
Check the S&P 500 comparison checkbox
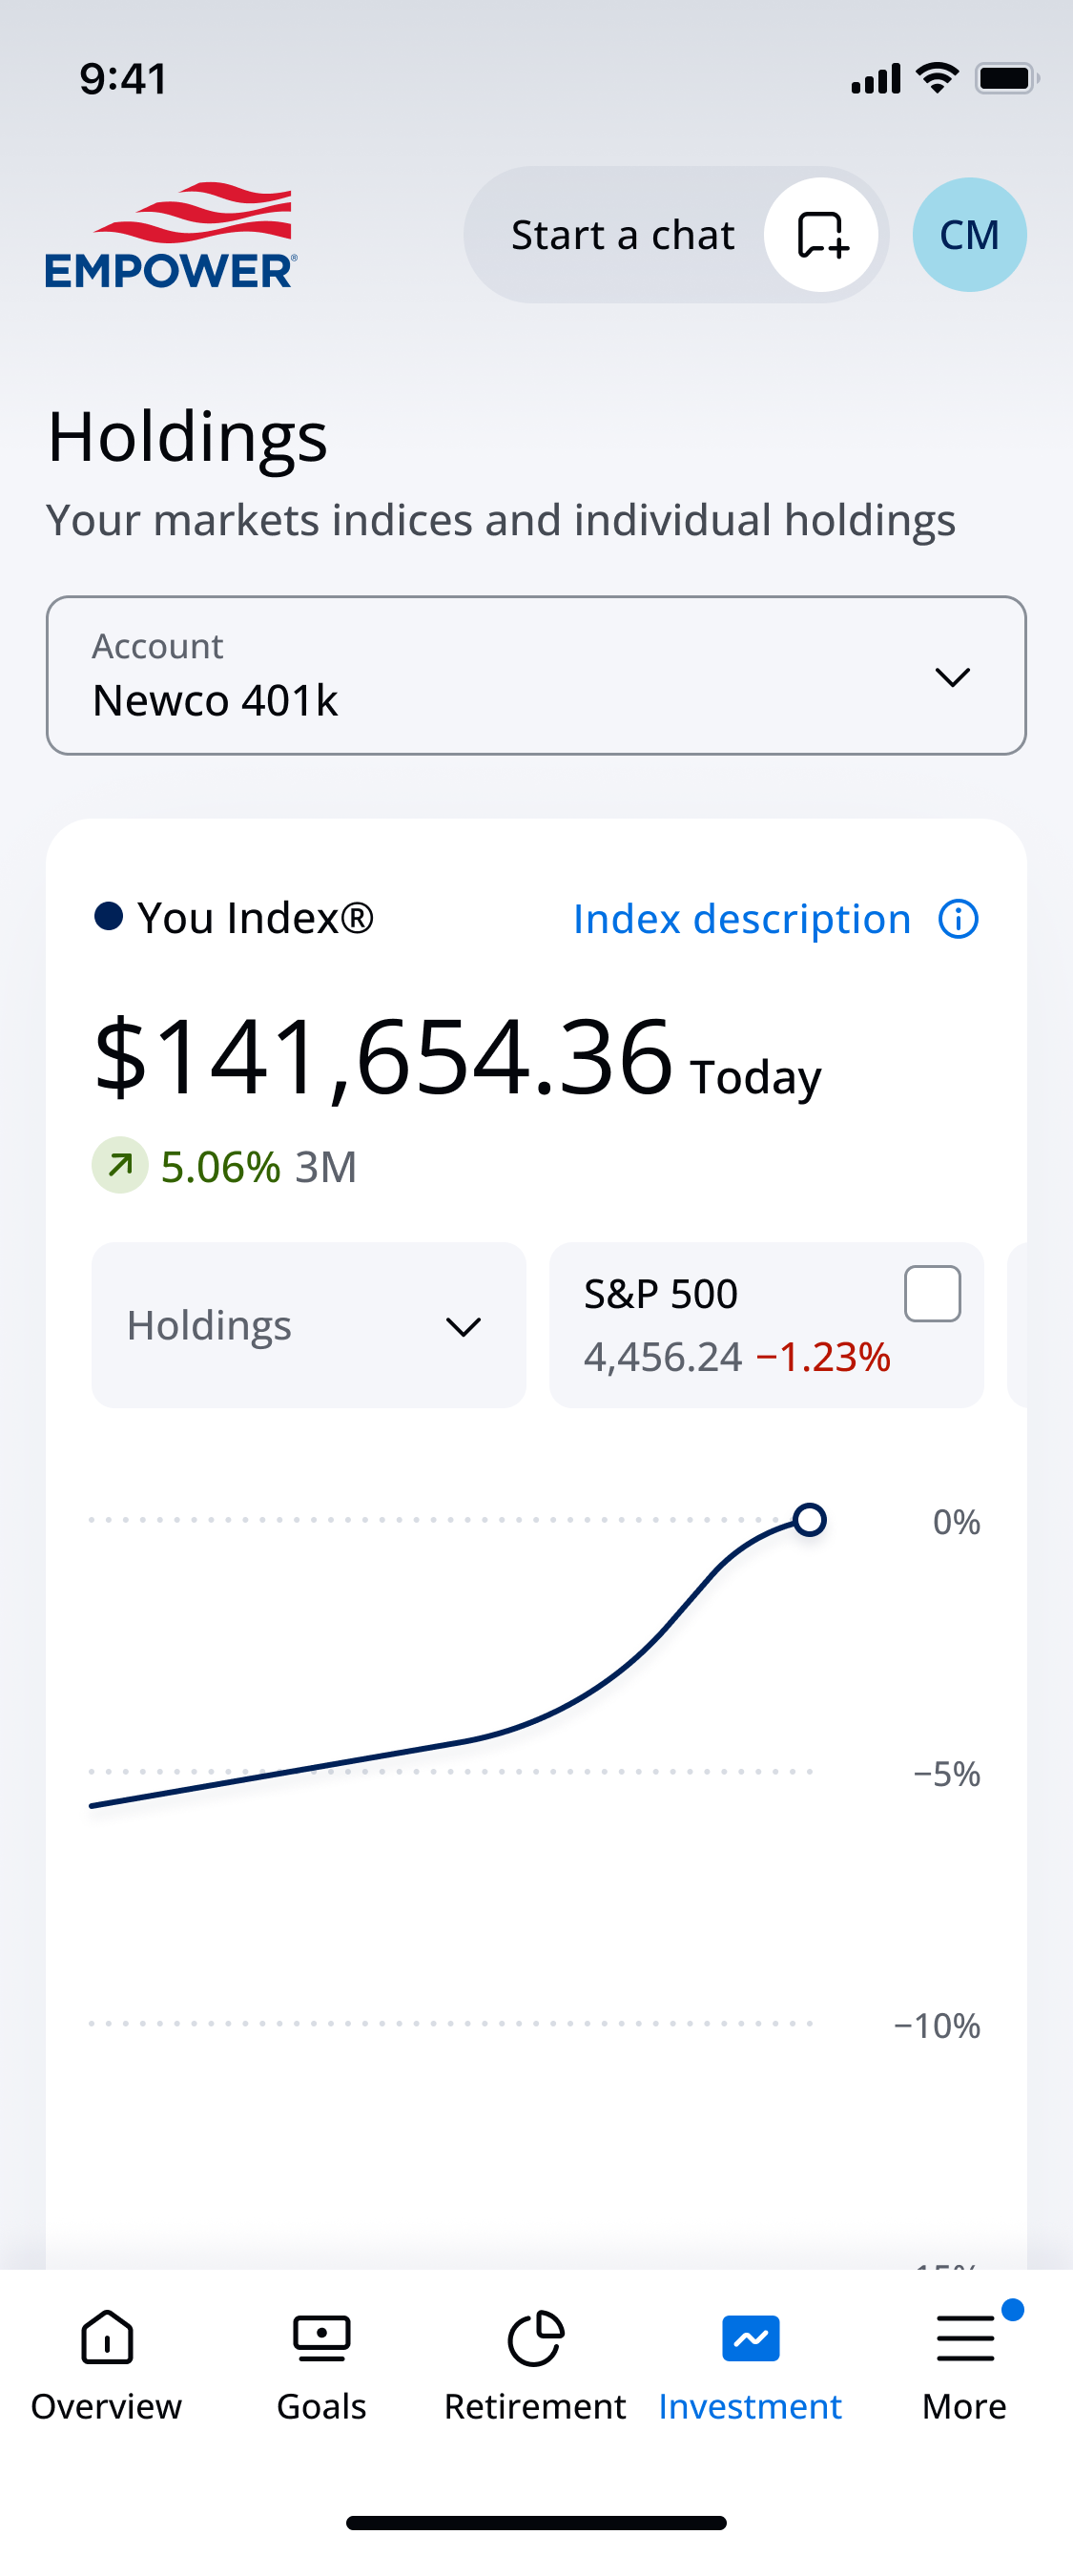[x=932, y=1294]
